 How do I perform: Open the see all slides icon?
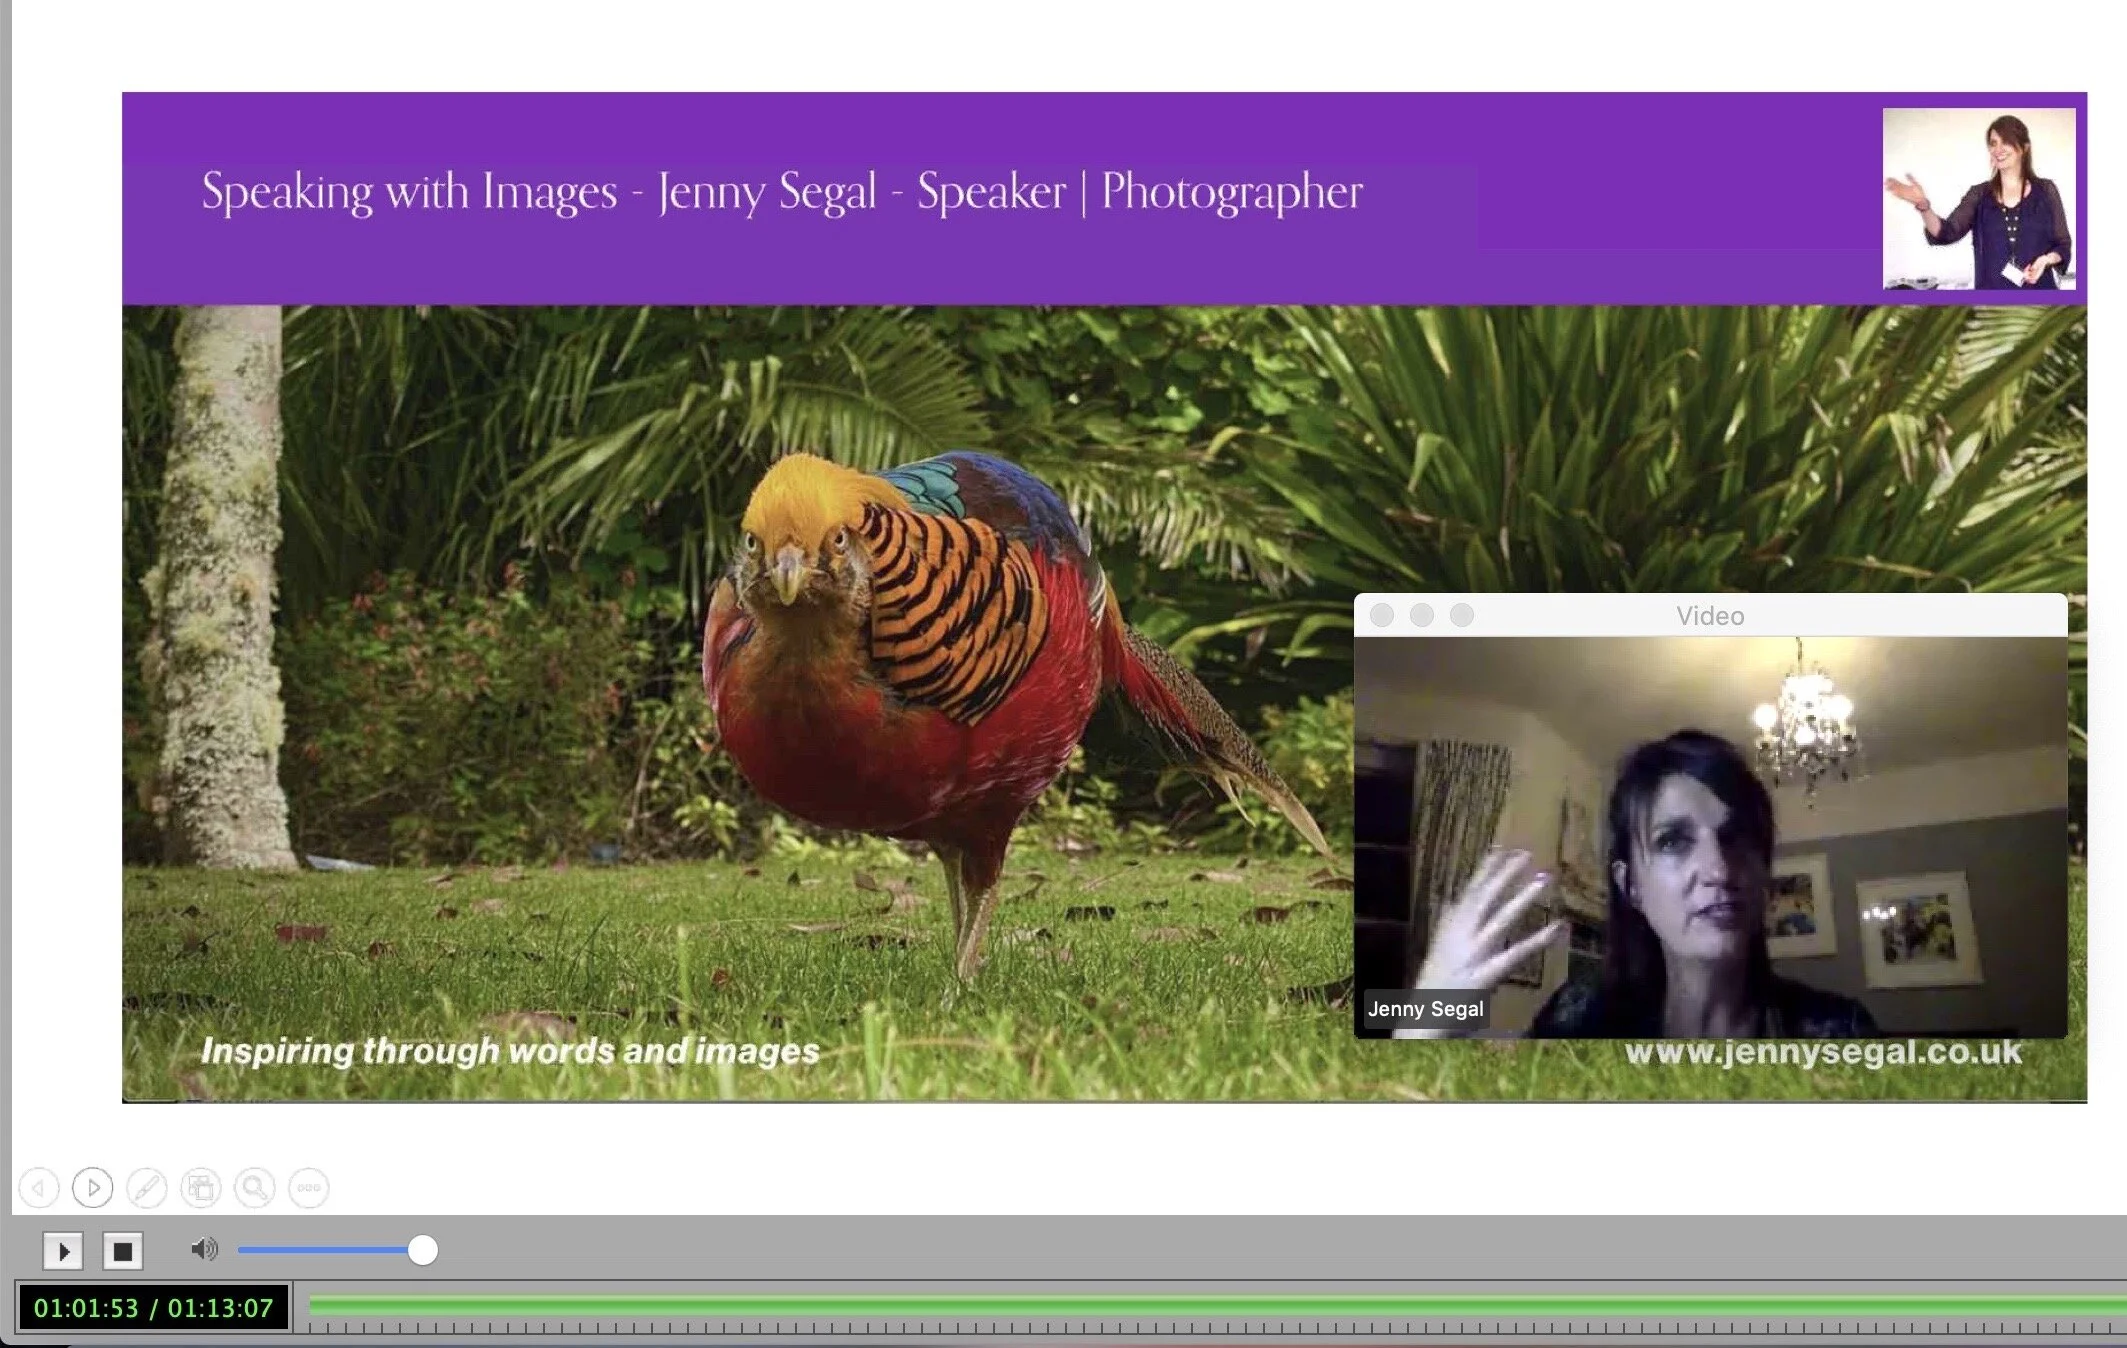pos(201,1188)
